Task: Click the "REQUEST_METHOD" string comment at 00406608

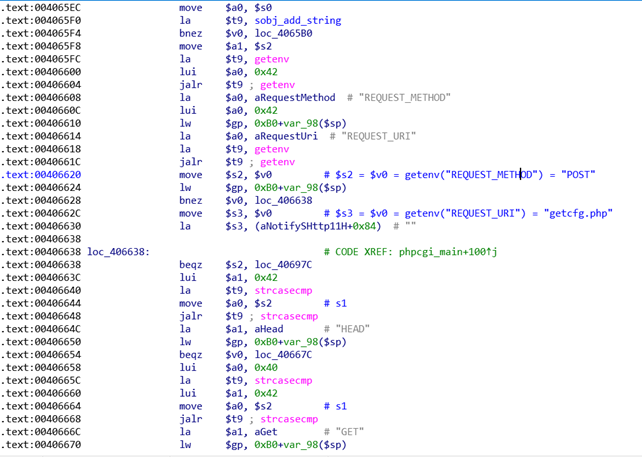Action: pyautogui.click(x=399, y=97)
